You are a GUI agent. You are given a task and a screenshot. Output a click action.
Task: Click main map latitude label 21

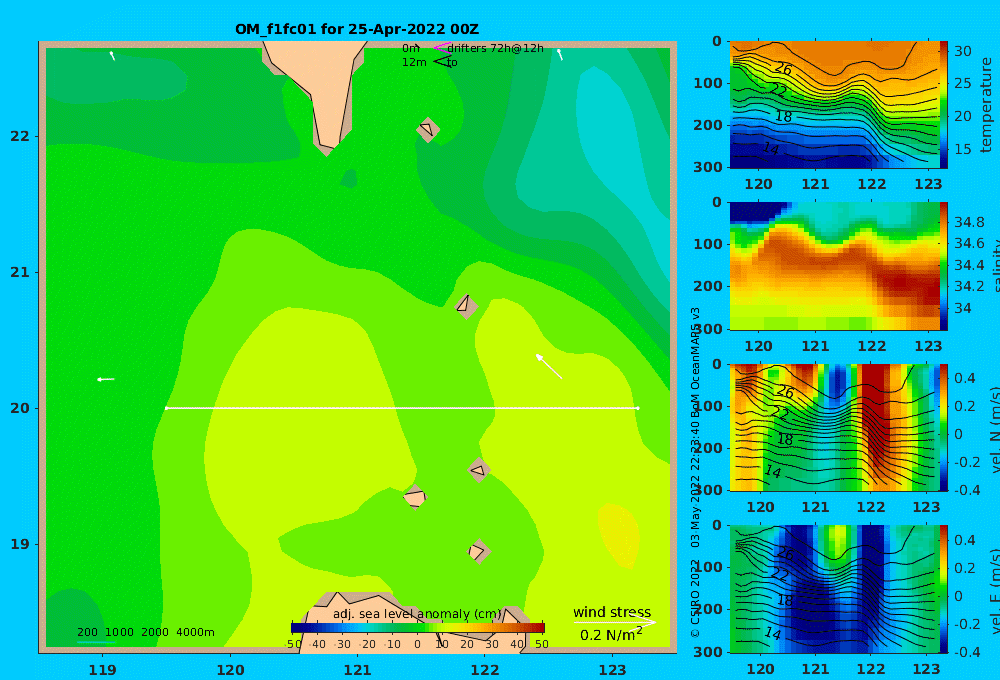coord(20,272)
